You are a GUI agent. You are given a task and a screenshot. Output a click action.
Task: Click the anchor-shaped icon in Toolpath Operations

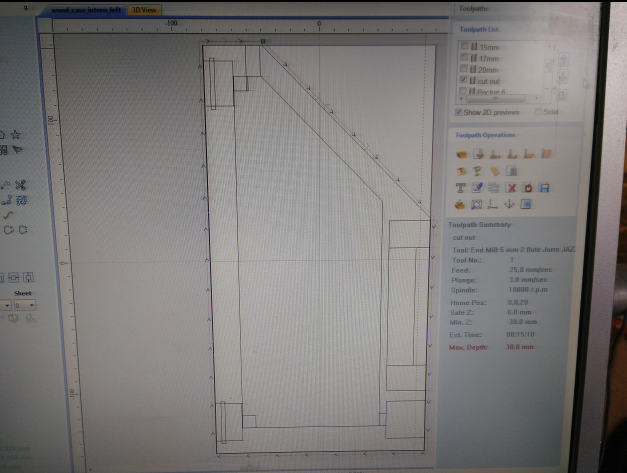pyautogui.click(x=509, y=205)
